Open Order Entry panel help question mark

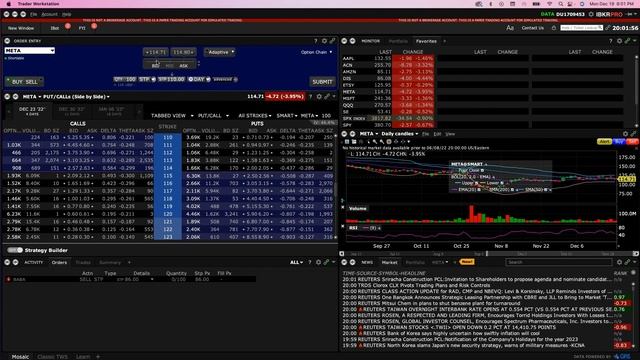(316, 41)
